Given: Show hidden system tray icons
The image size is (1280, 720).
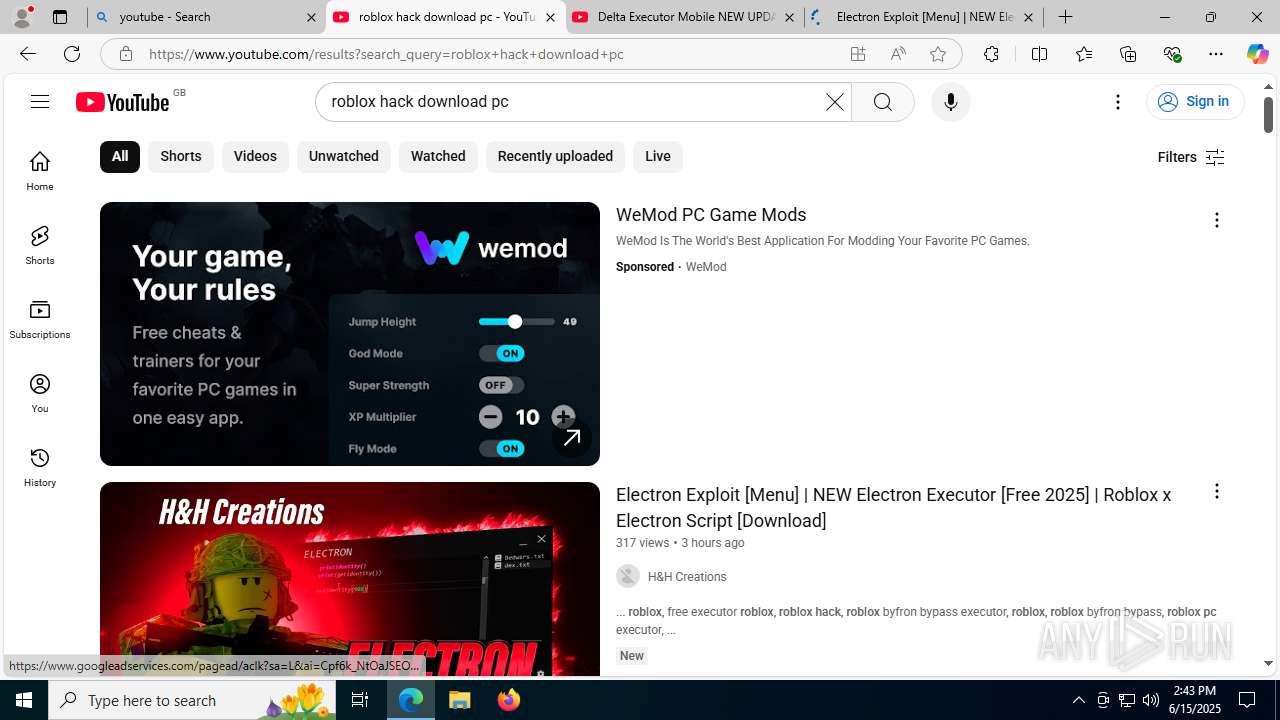Looking at the screenshot, I should tap(1078, 700).
